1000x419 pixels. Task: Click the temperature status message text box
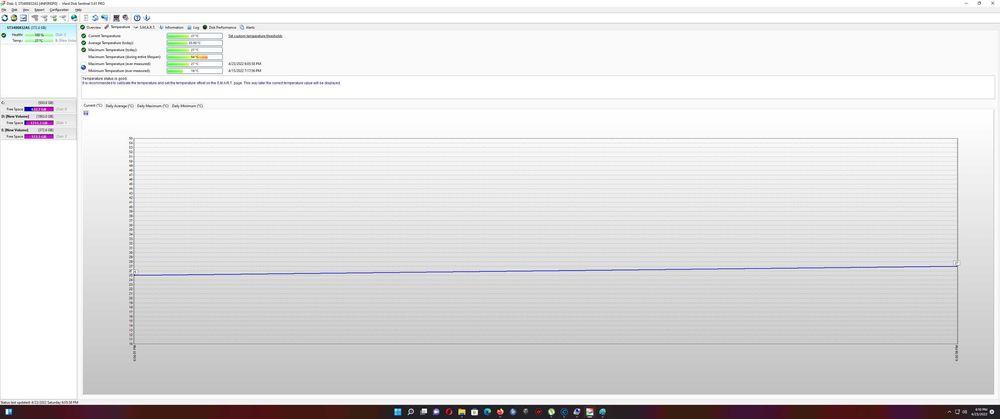click(x=538, y=87)
